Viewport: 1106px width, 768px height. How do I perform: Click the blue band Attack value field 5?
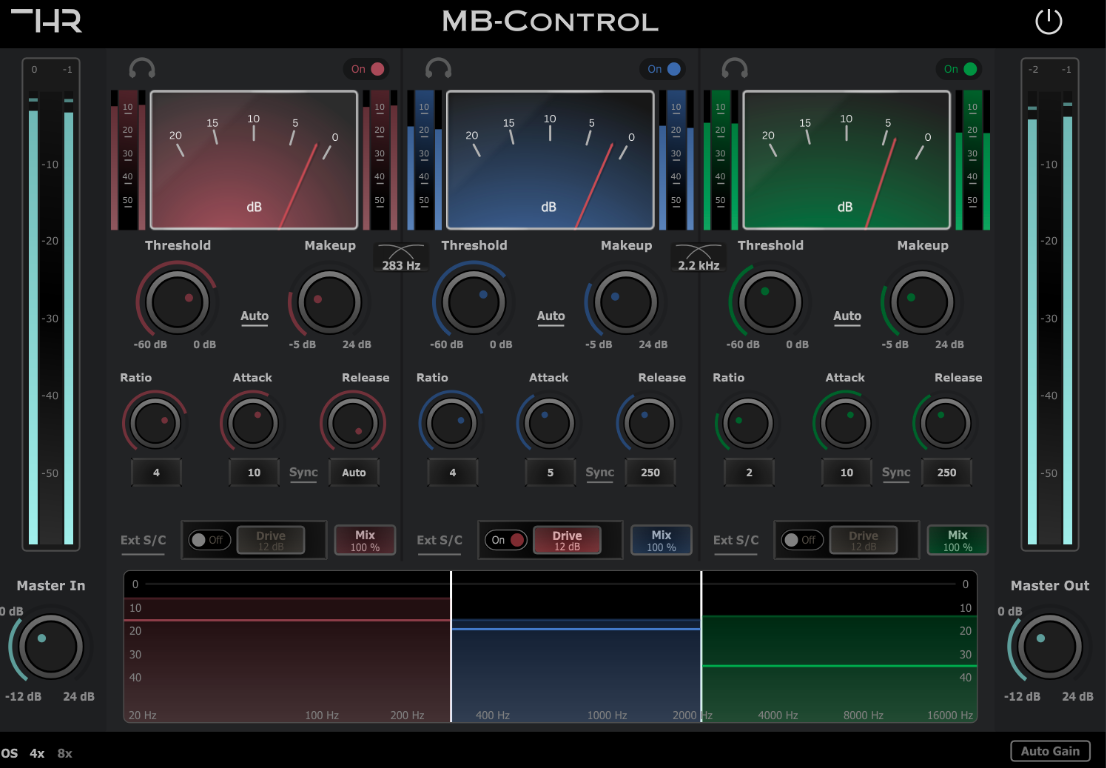coord(550,473)
